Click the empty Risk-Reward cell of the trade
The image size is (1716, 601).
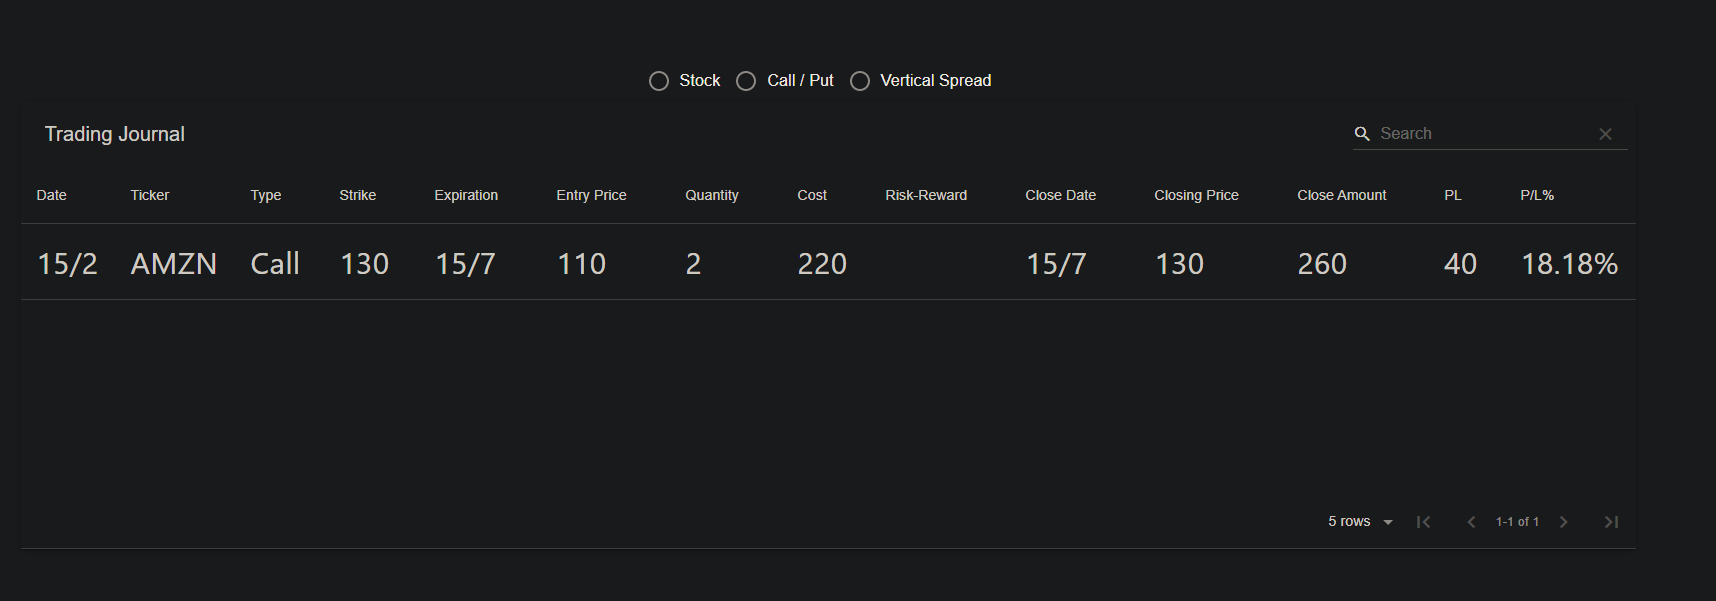point(926,263)
